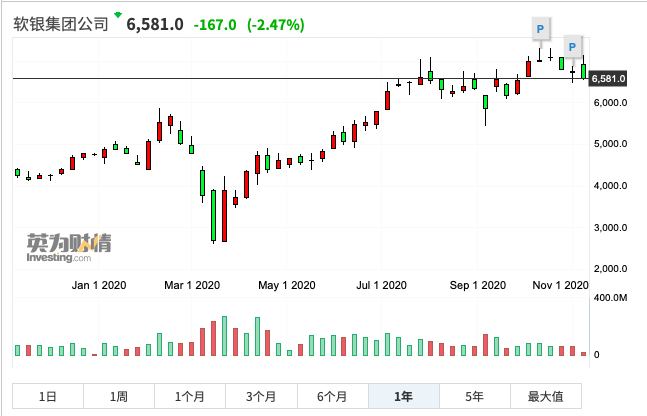The image size is (647, 416).
Task: Switch to the 6个月 range
Action: coord(333,396)
